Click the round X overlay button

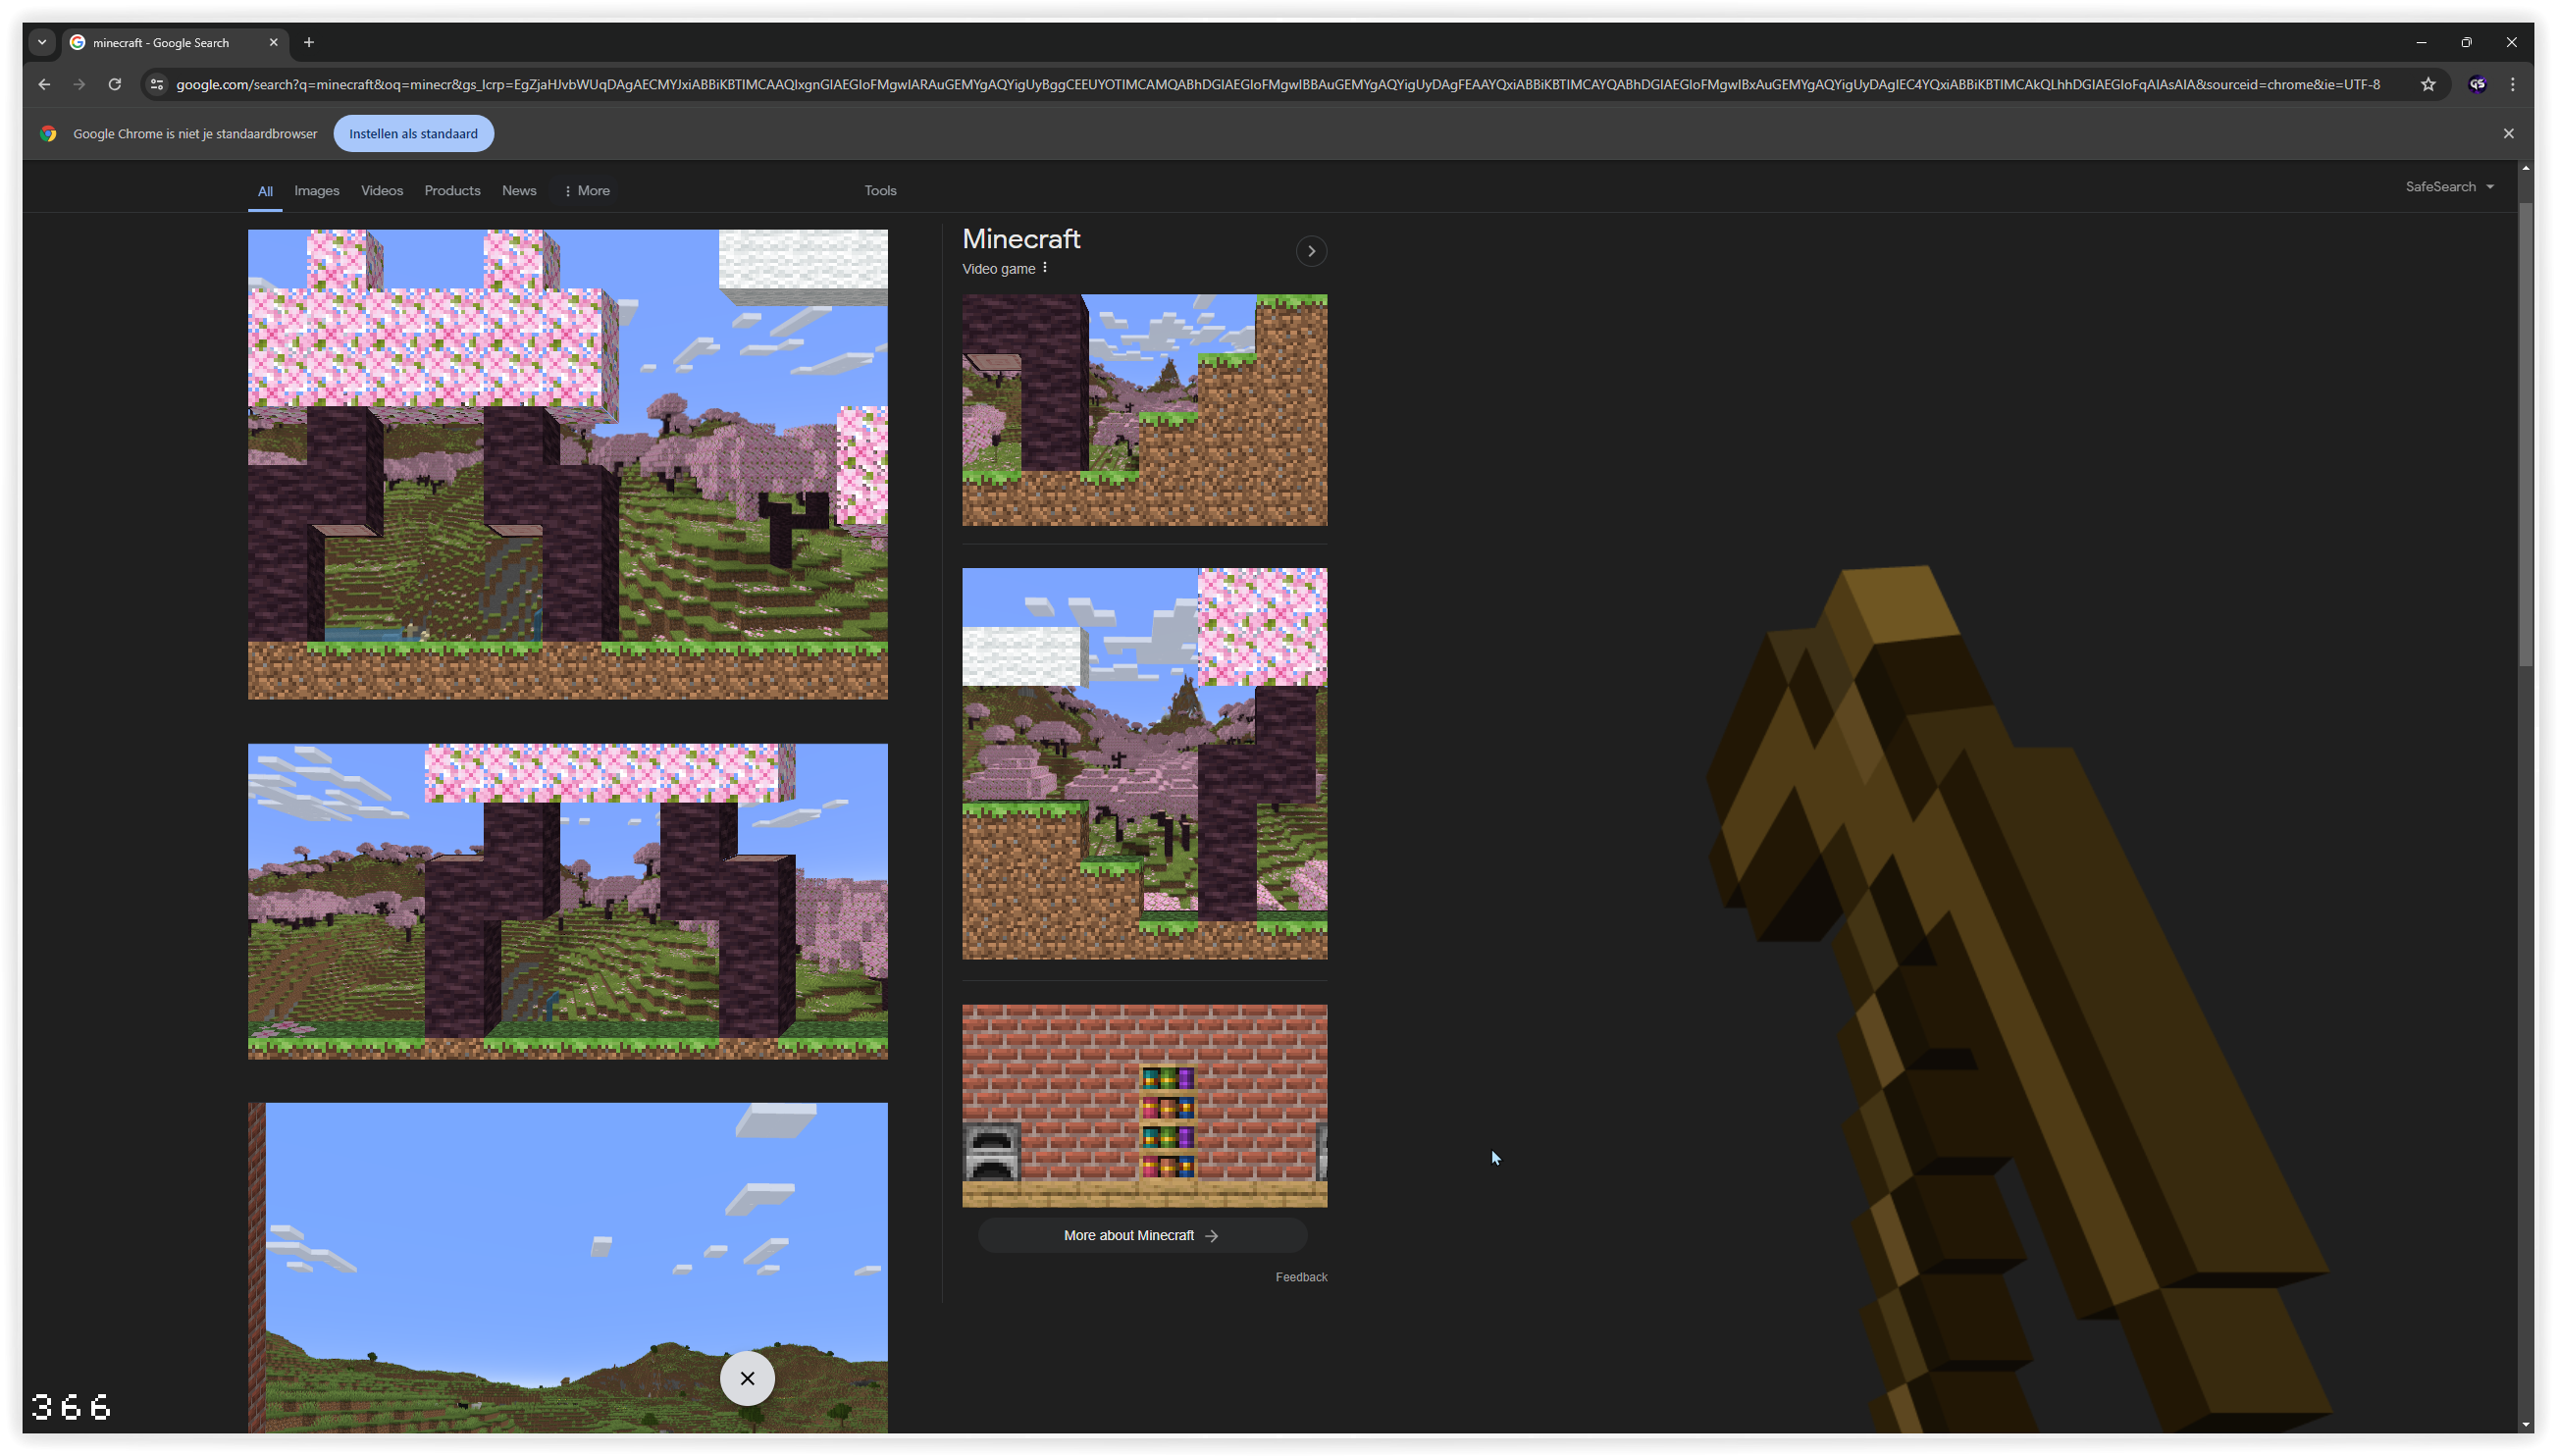pos(747,1378)
